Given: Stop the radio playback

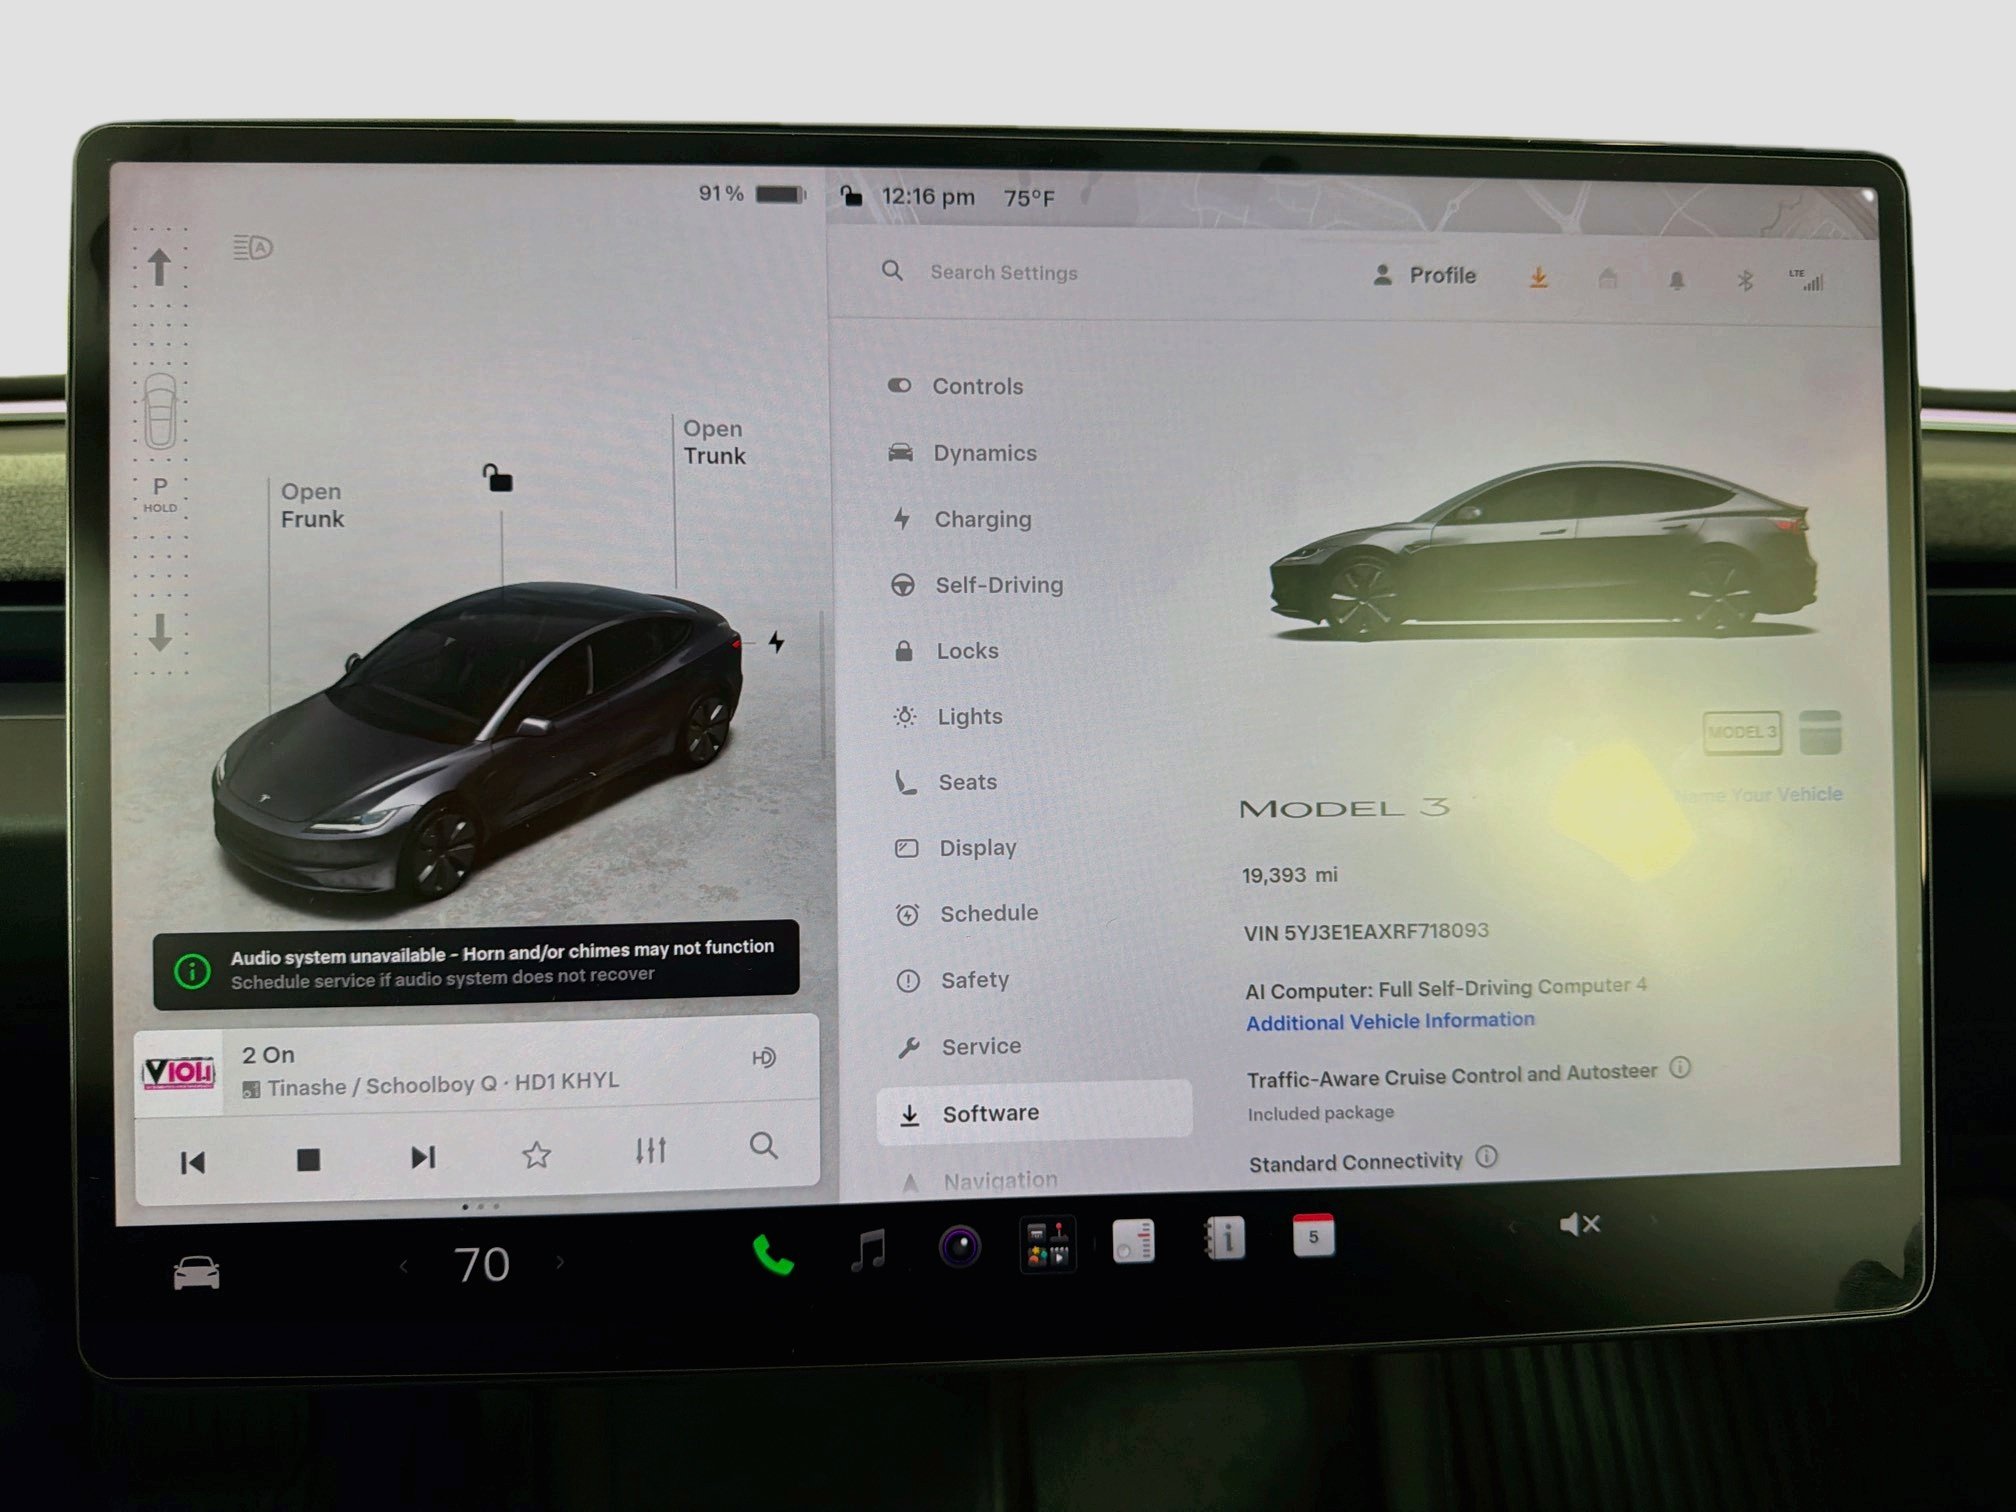Looking at the screenshot, I should [308, 1160].
